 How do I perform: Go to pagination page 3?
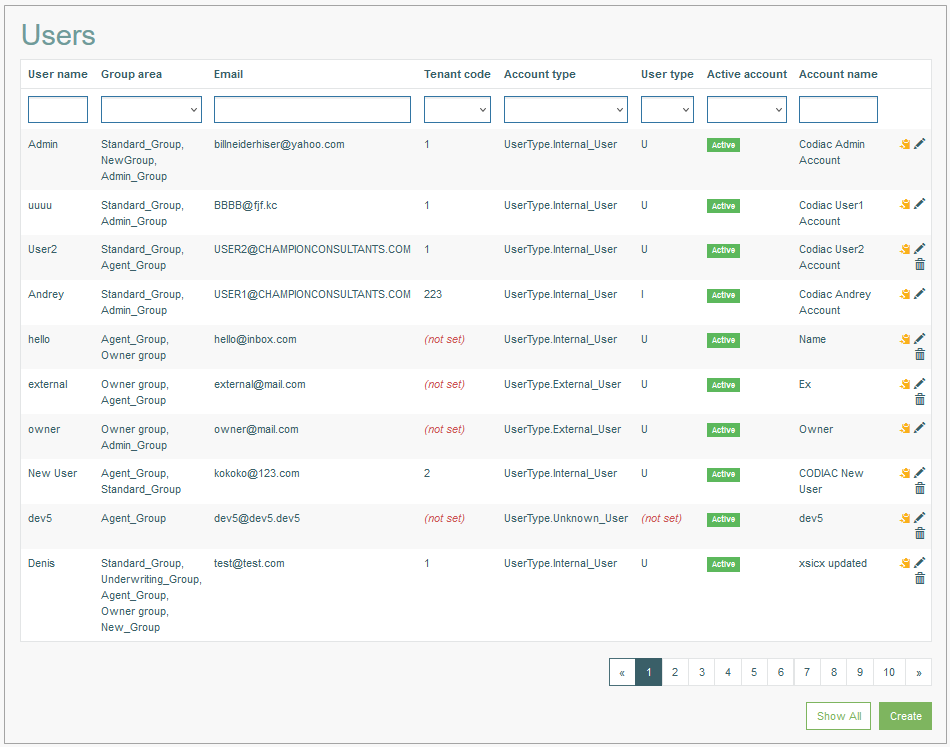702,672
